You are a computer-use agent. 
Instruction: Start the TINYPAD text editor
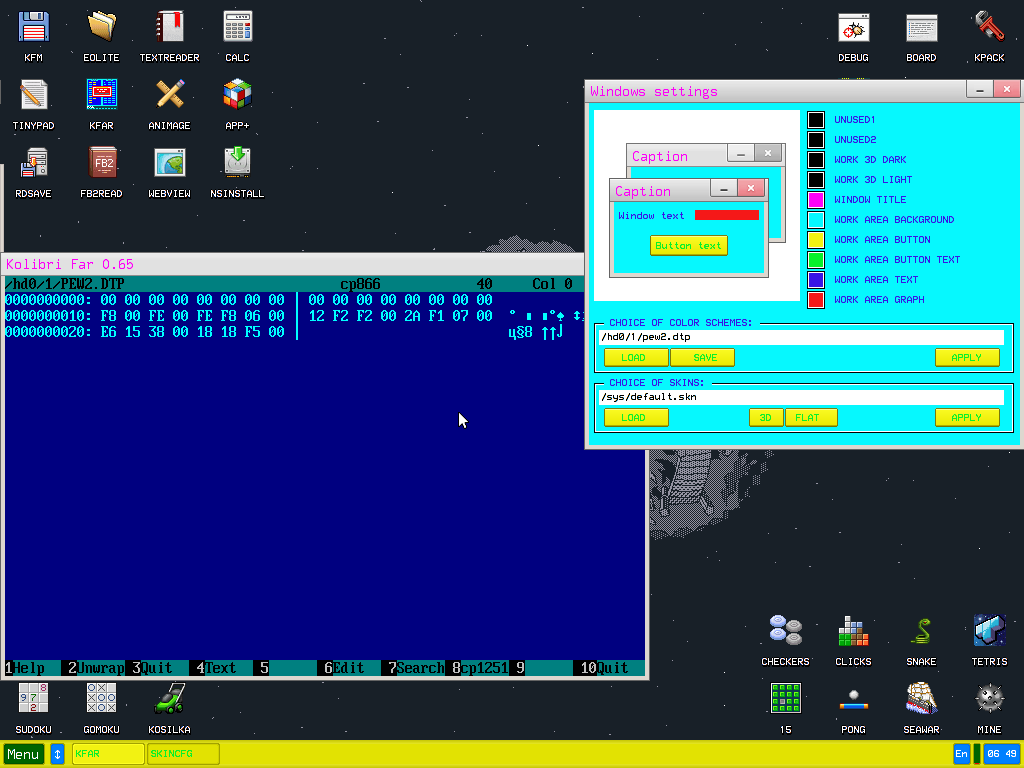click(x=33, y=95)
